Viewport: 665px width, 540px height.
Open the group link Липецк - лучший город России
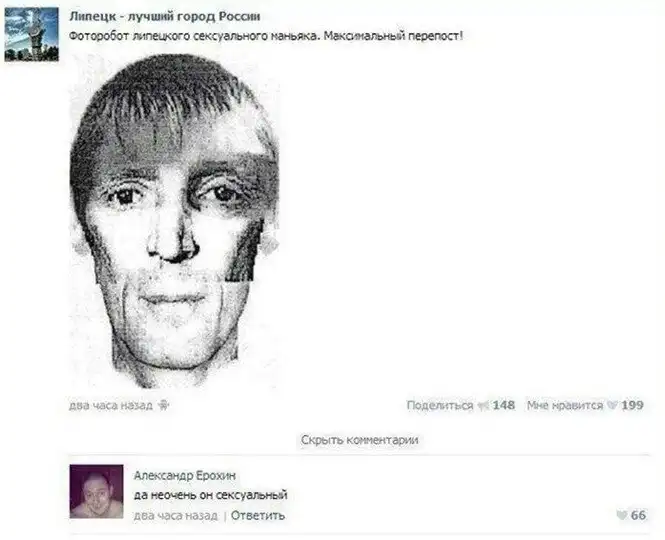pos(165,17)
